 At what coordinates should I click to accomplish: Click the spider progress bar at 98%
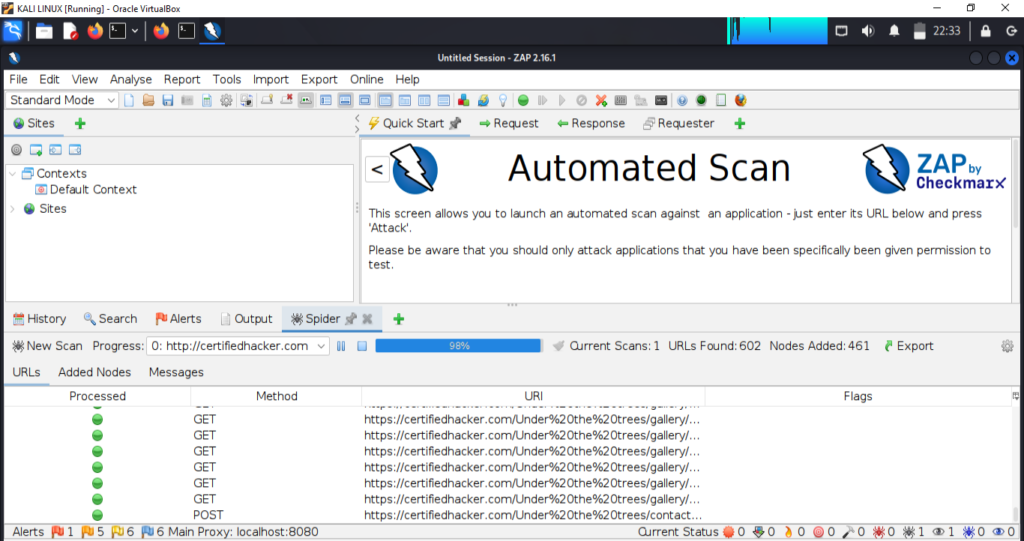458,346
